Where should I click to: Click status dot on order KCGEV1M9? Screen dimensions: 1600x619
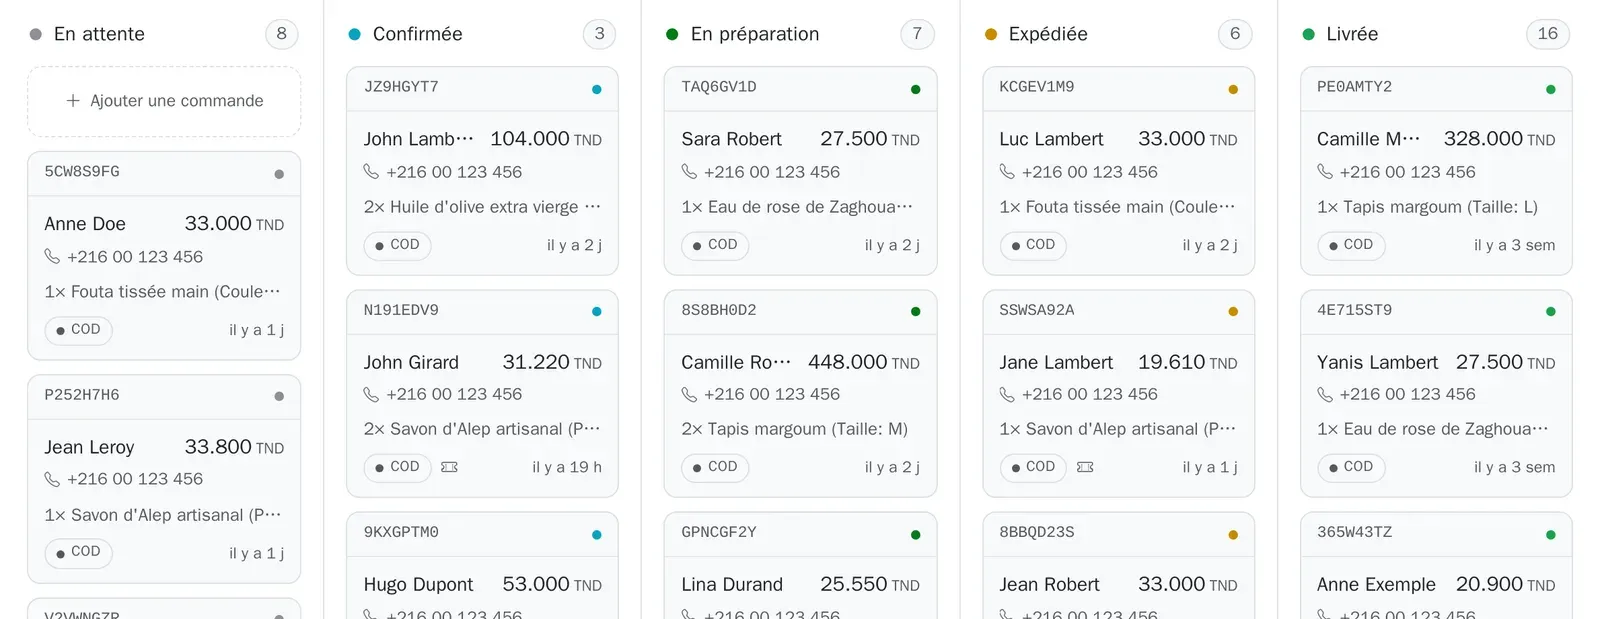pyautogui.click(x=1233, y=89)
